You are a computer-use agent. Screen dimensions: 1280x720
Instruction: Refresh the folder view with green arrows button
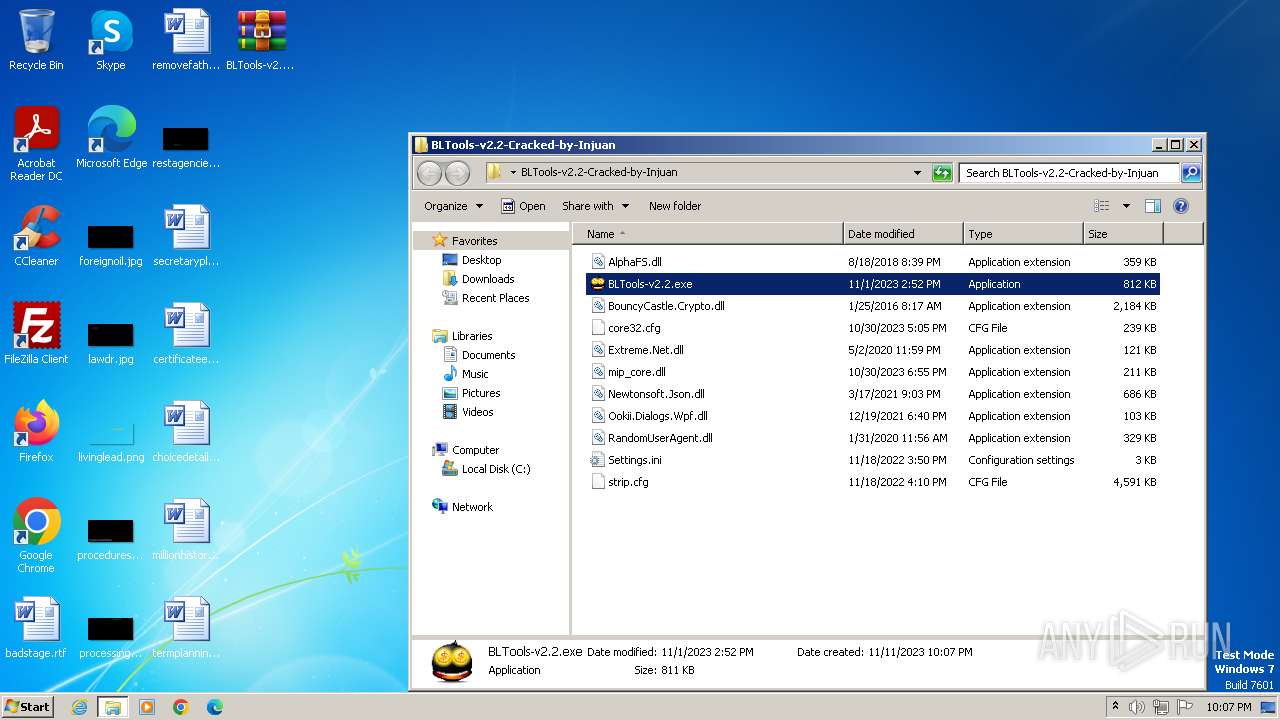(942, 173)
